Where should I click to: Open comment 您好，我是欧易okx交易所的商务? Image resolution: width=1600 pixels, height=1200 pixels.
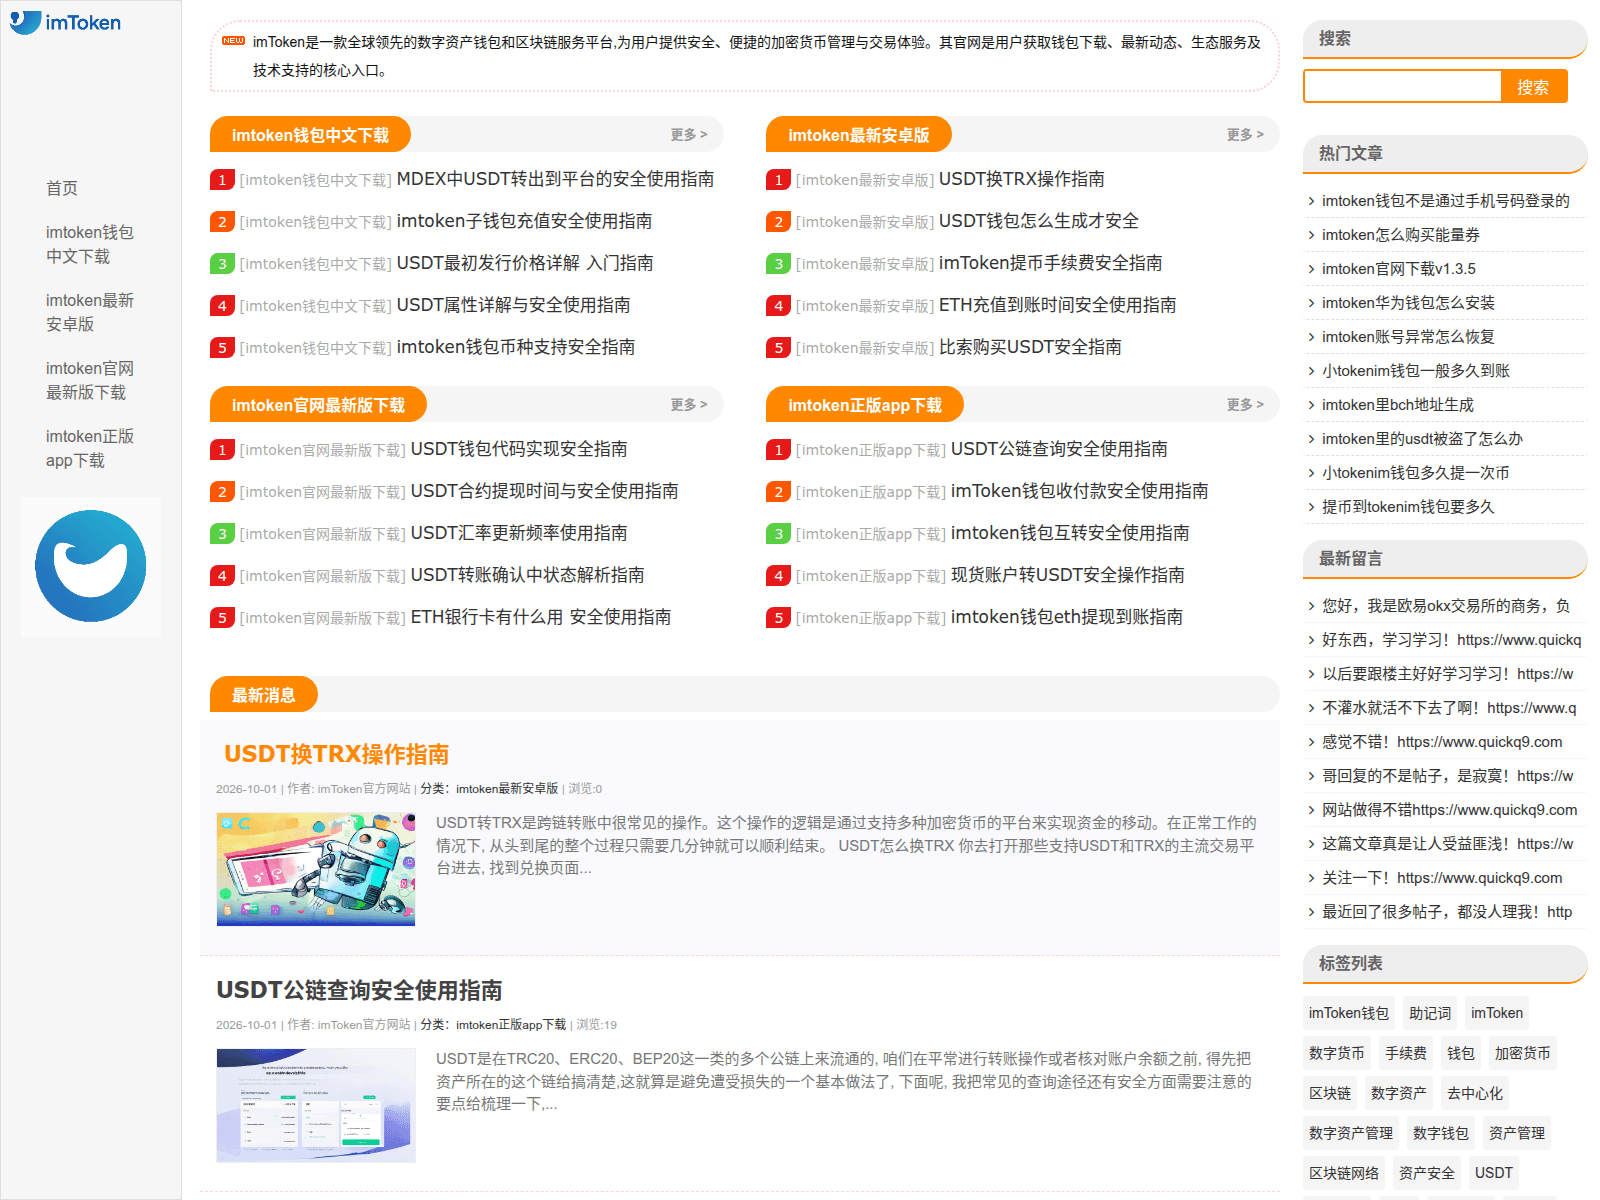coord(1446,606)
